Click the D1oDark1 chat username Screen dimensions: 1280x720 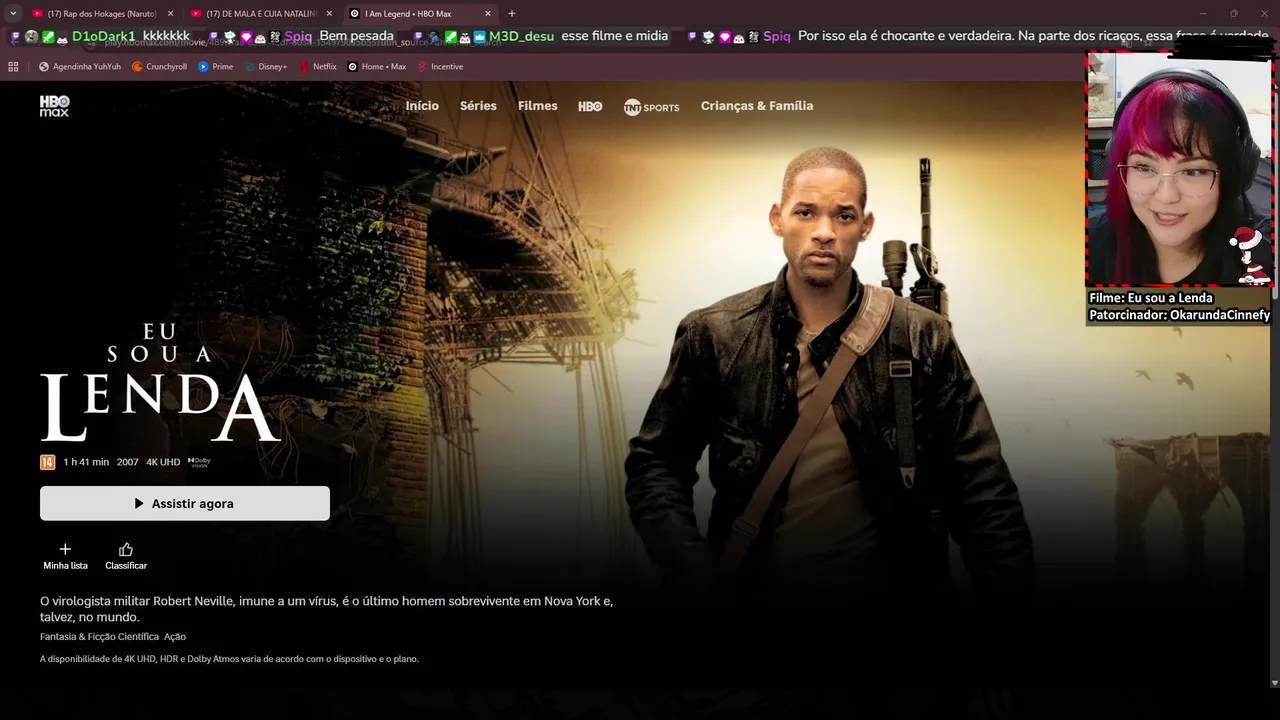pos(104,36)
